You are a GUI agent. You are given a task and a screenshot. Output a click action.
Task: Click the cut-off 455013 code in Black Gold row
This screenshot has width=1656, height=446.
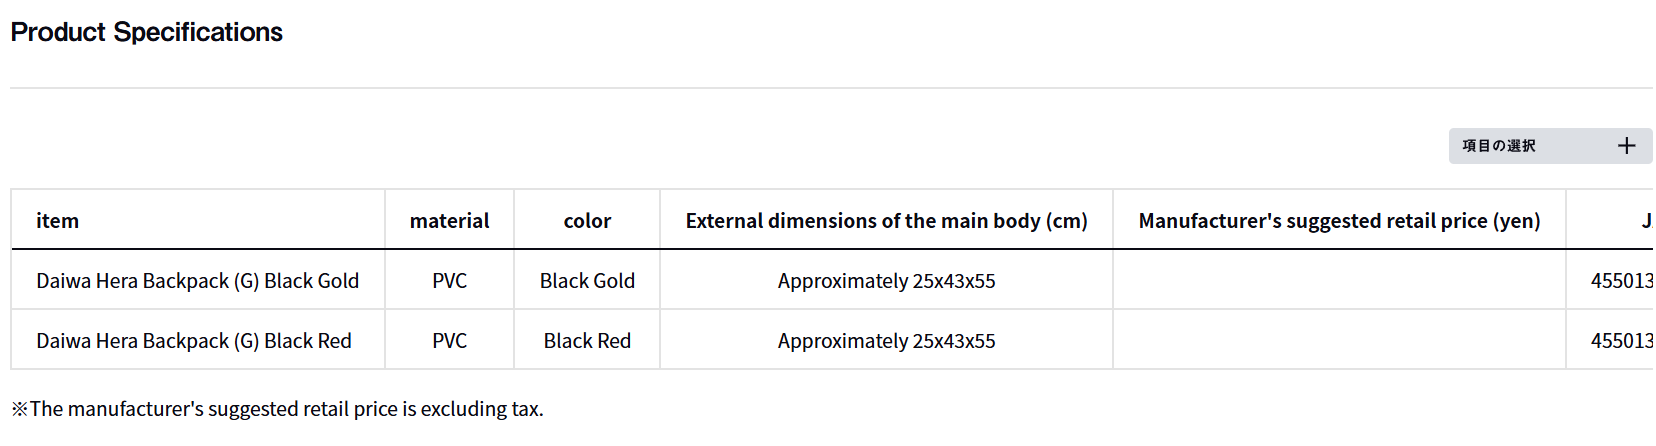click(x=1621, y=281)
